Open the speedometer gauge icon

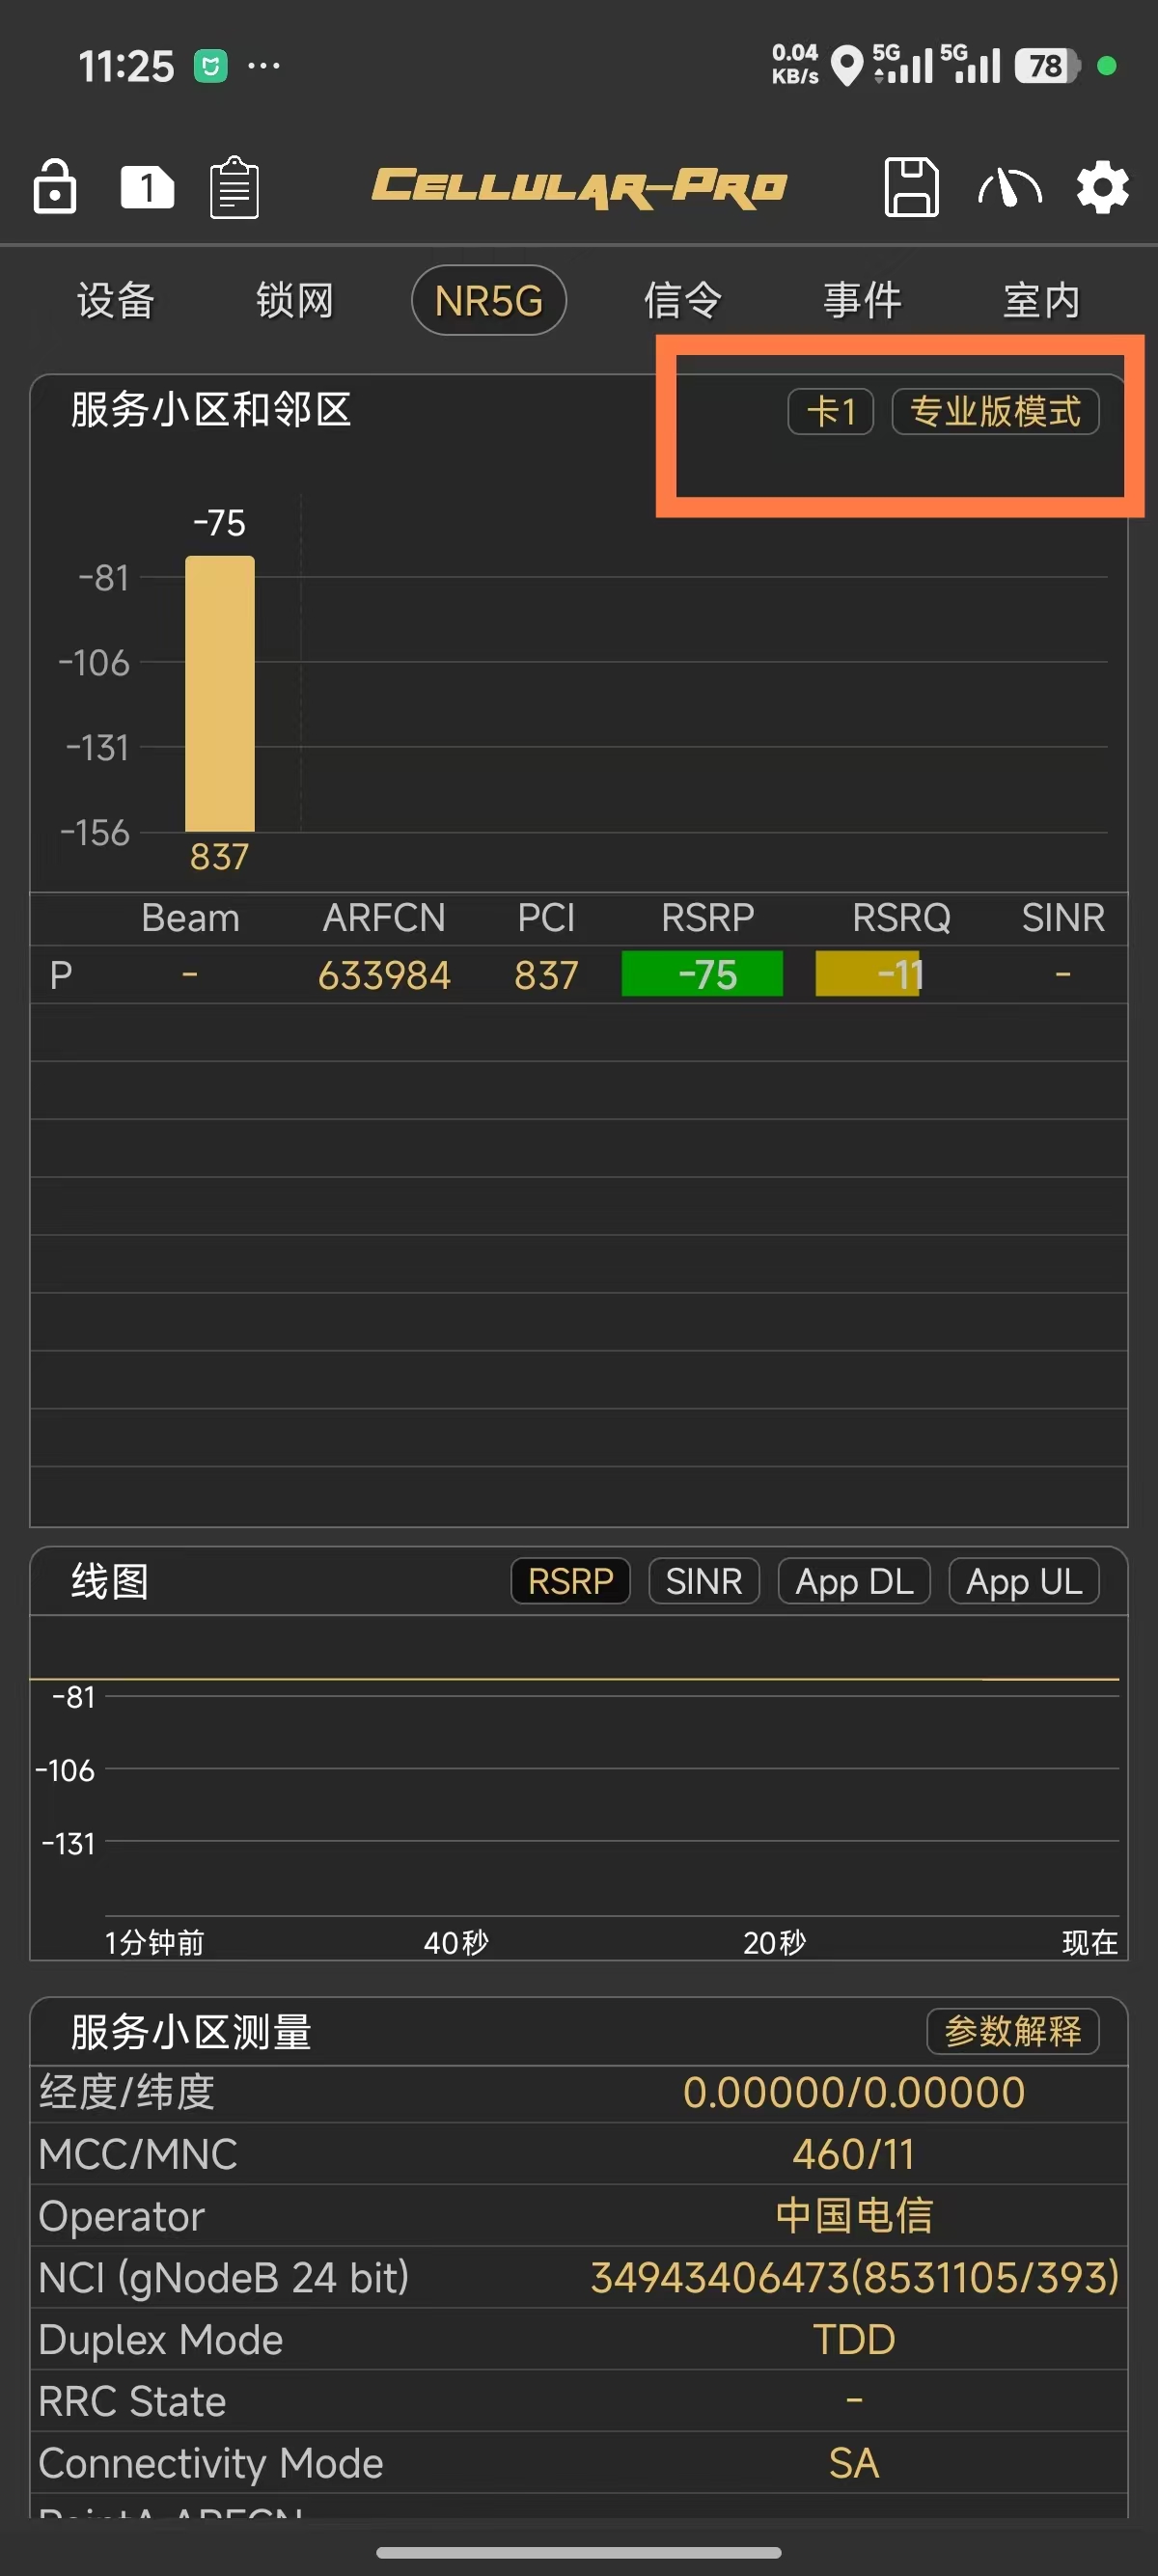(1009, 187)
